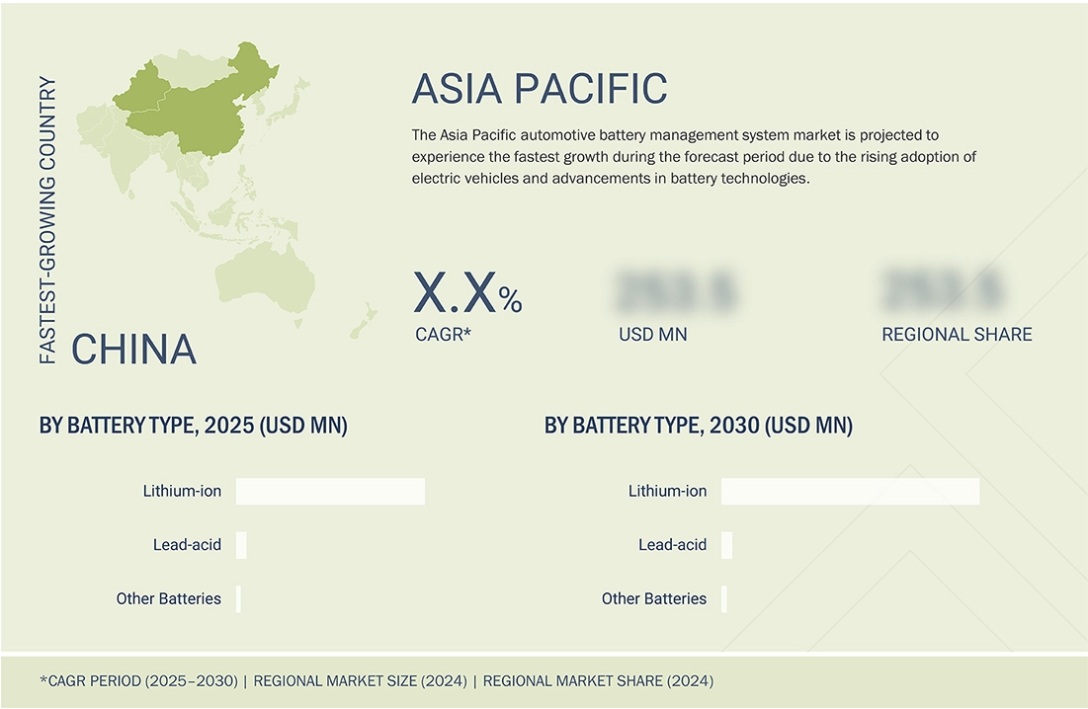Click the 2025 Lithium-ion bar
Viewport: 1088px width, 709px height.
tap(330, 491)
